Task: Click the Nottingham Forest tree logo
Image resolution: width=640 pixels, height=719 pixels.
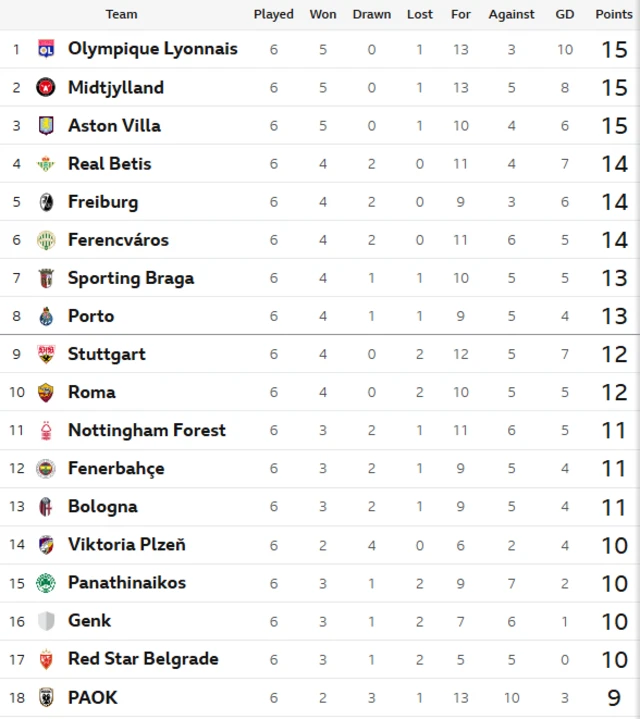Action: [x=46, y=430]
